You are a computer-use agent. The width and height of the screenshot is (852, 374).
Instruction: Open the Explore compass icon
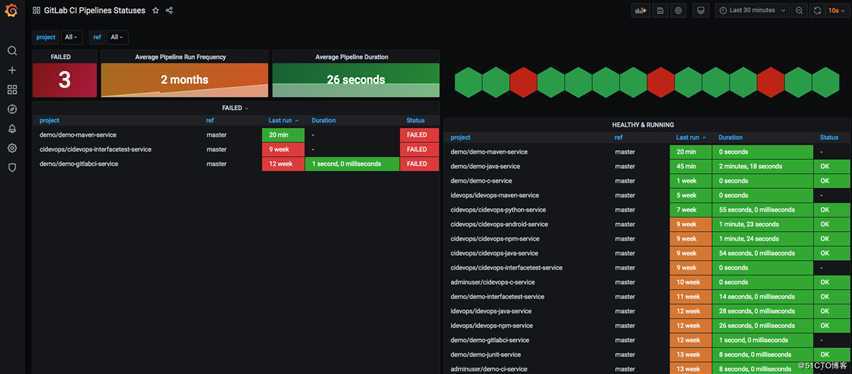(x=12, y=109)
